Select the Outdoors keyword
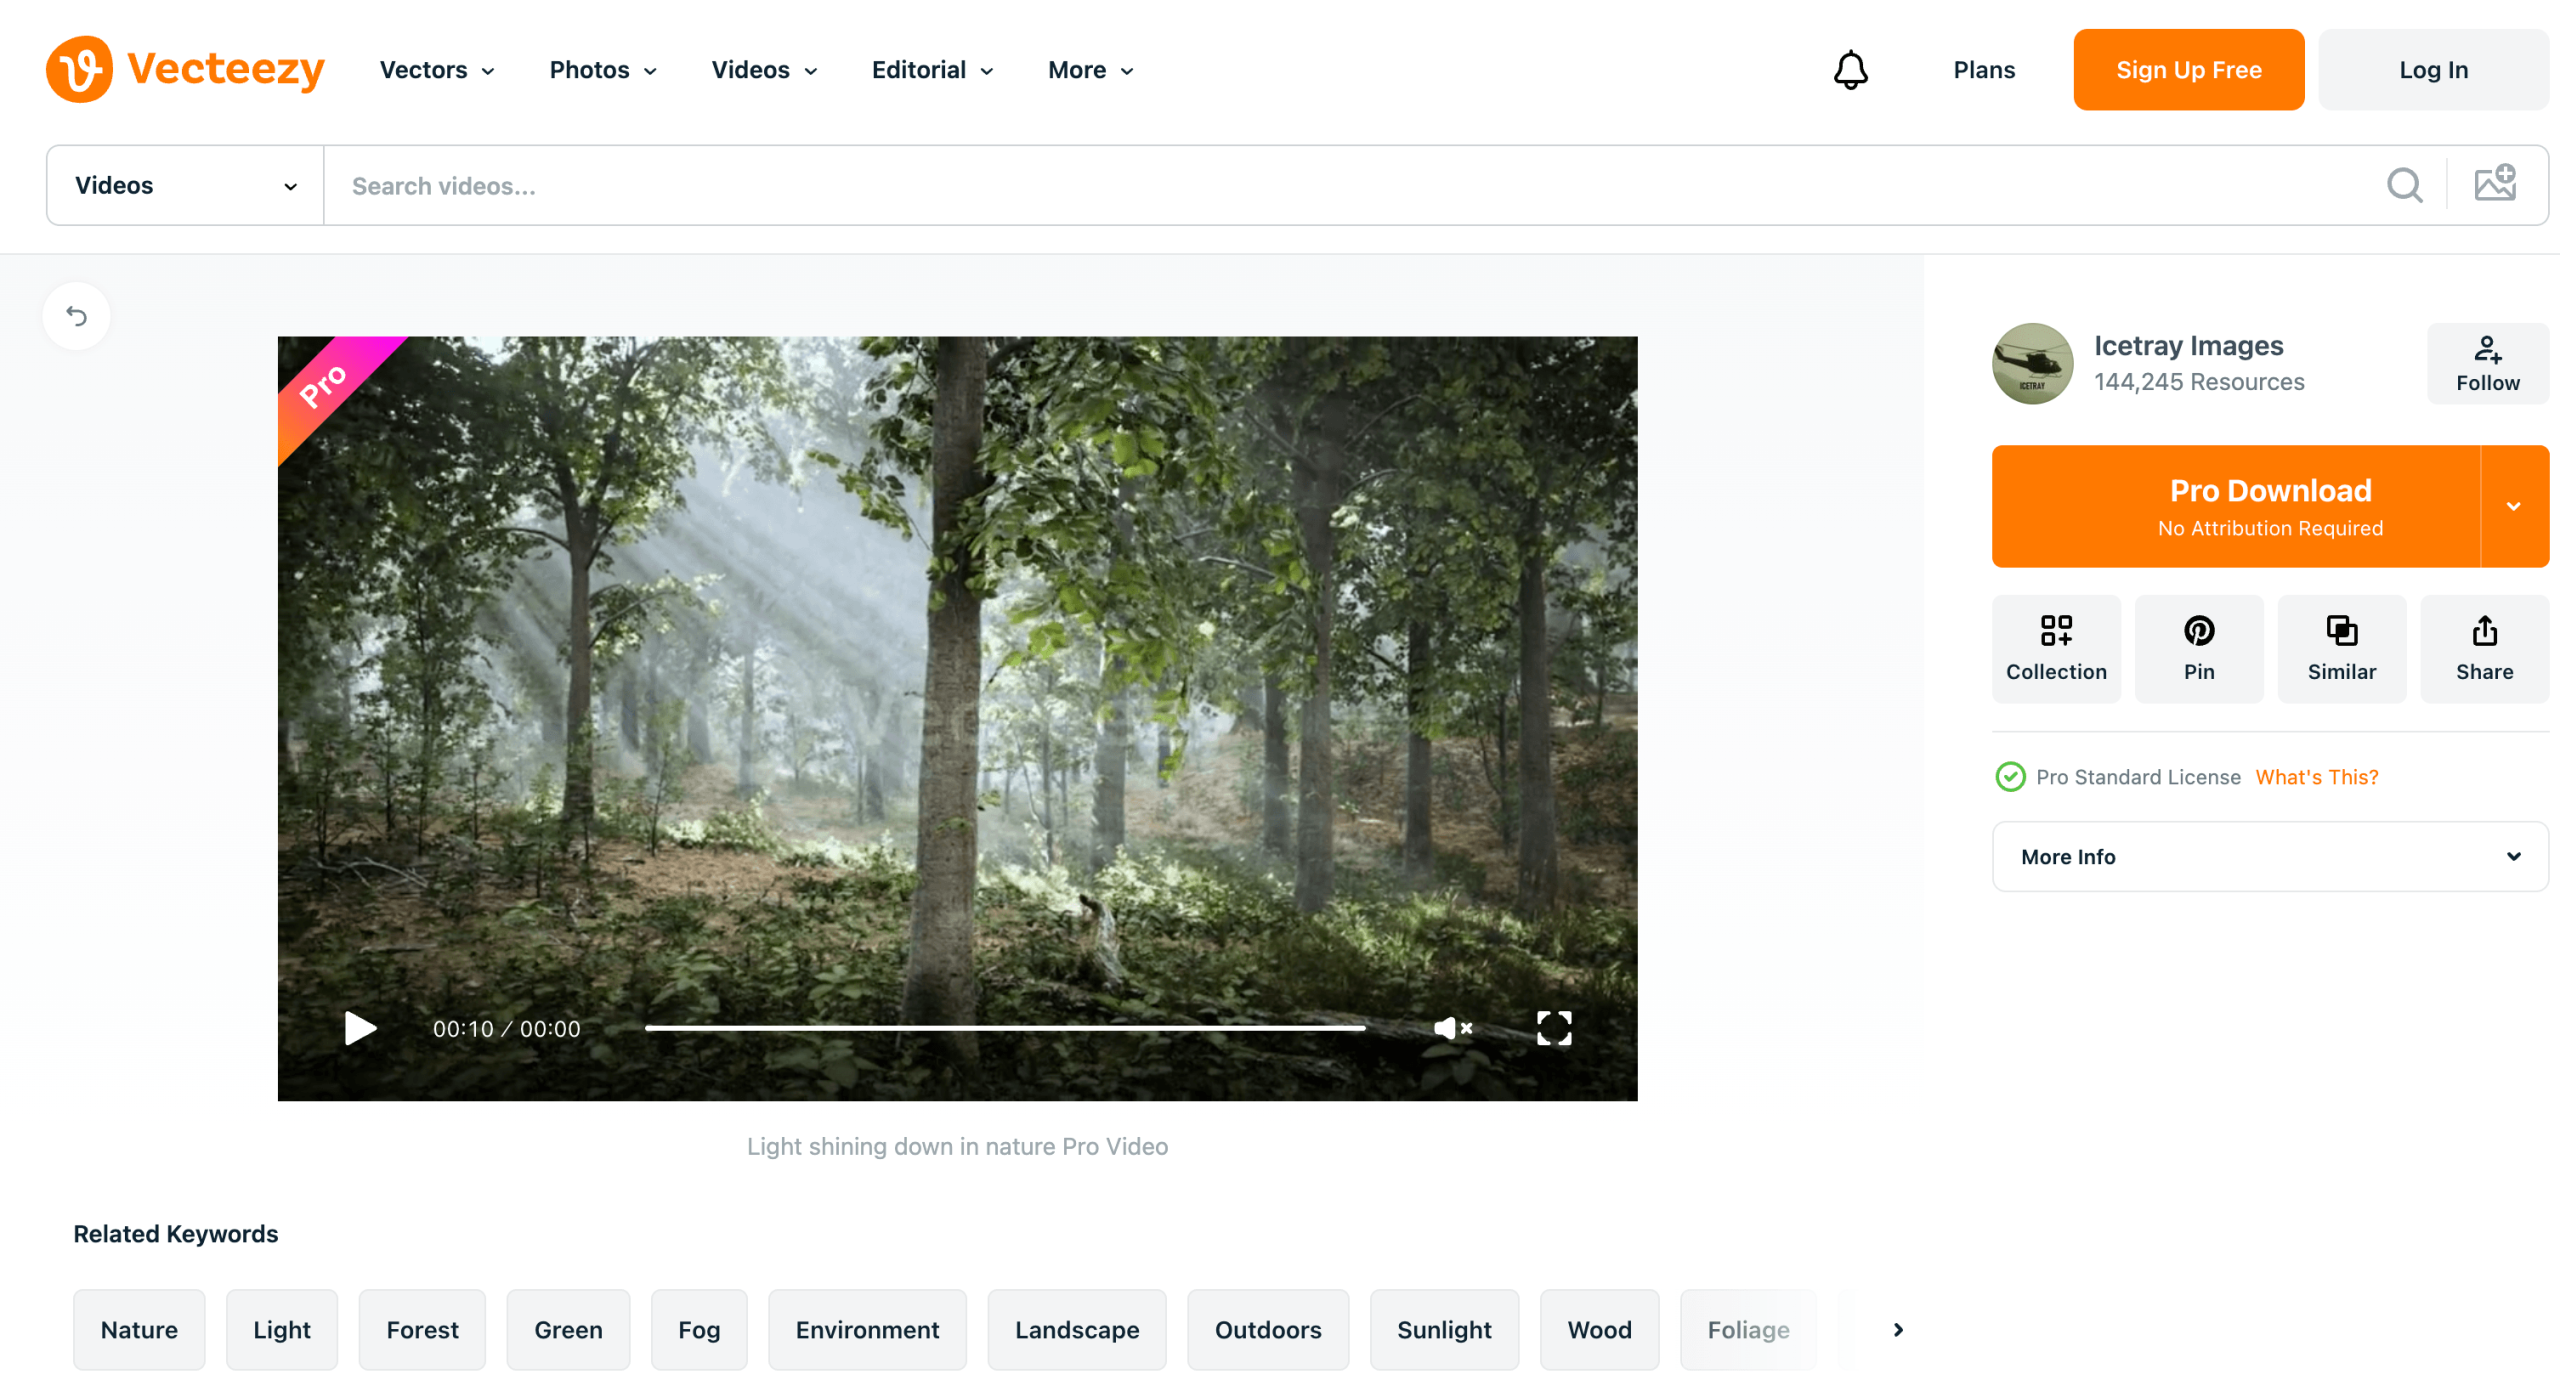 pos(1268,1330)
